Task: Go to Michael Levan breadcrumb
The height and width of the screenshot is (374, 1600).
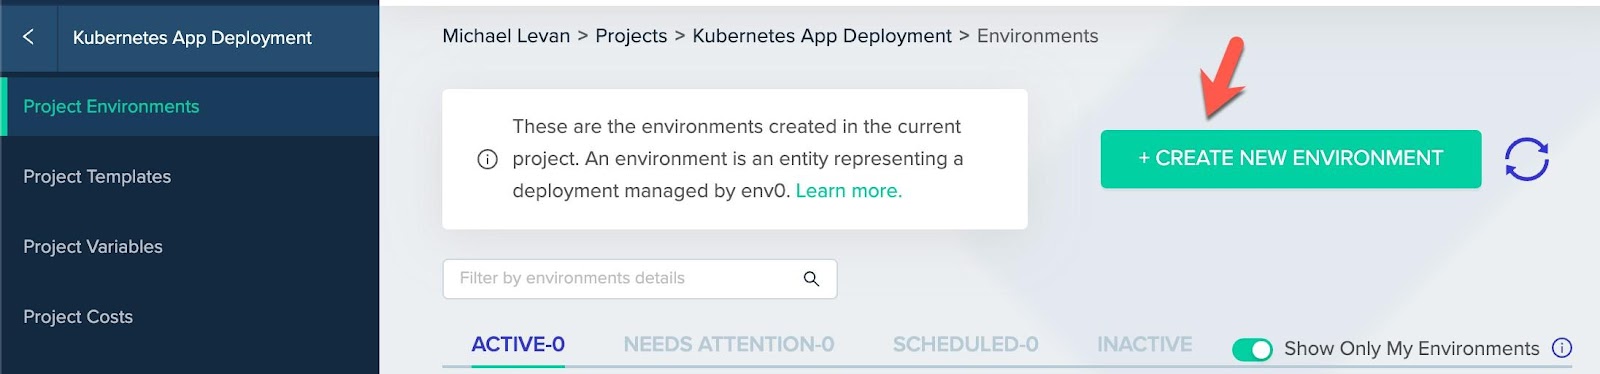Action: tap(506, 36)
